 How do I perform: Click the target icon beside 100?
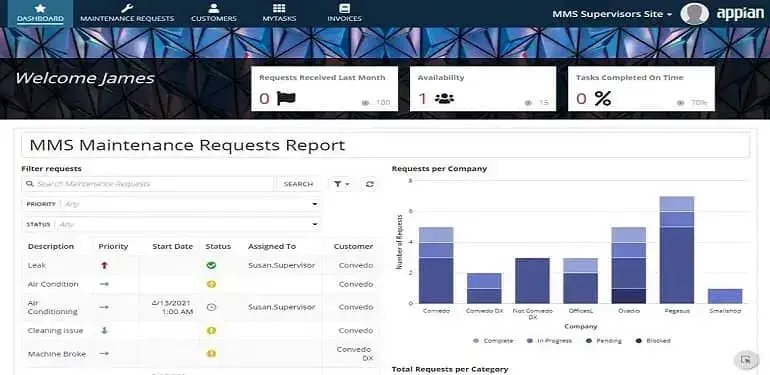[365, 103]
